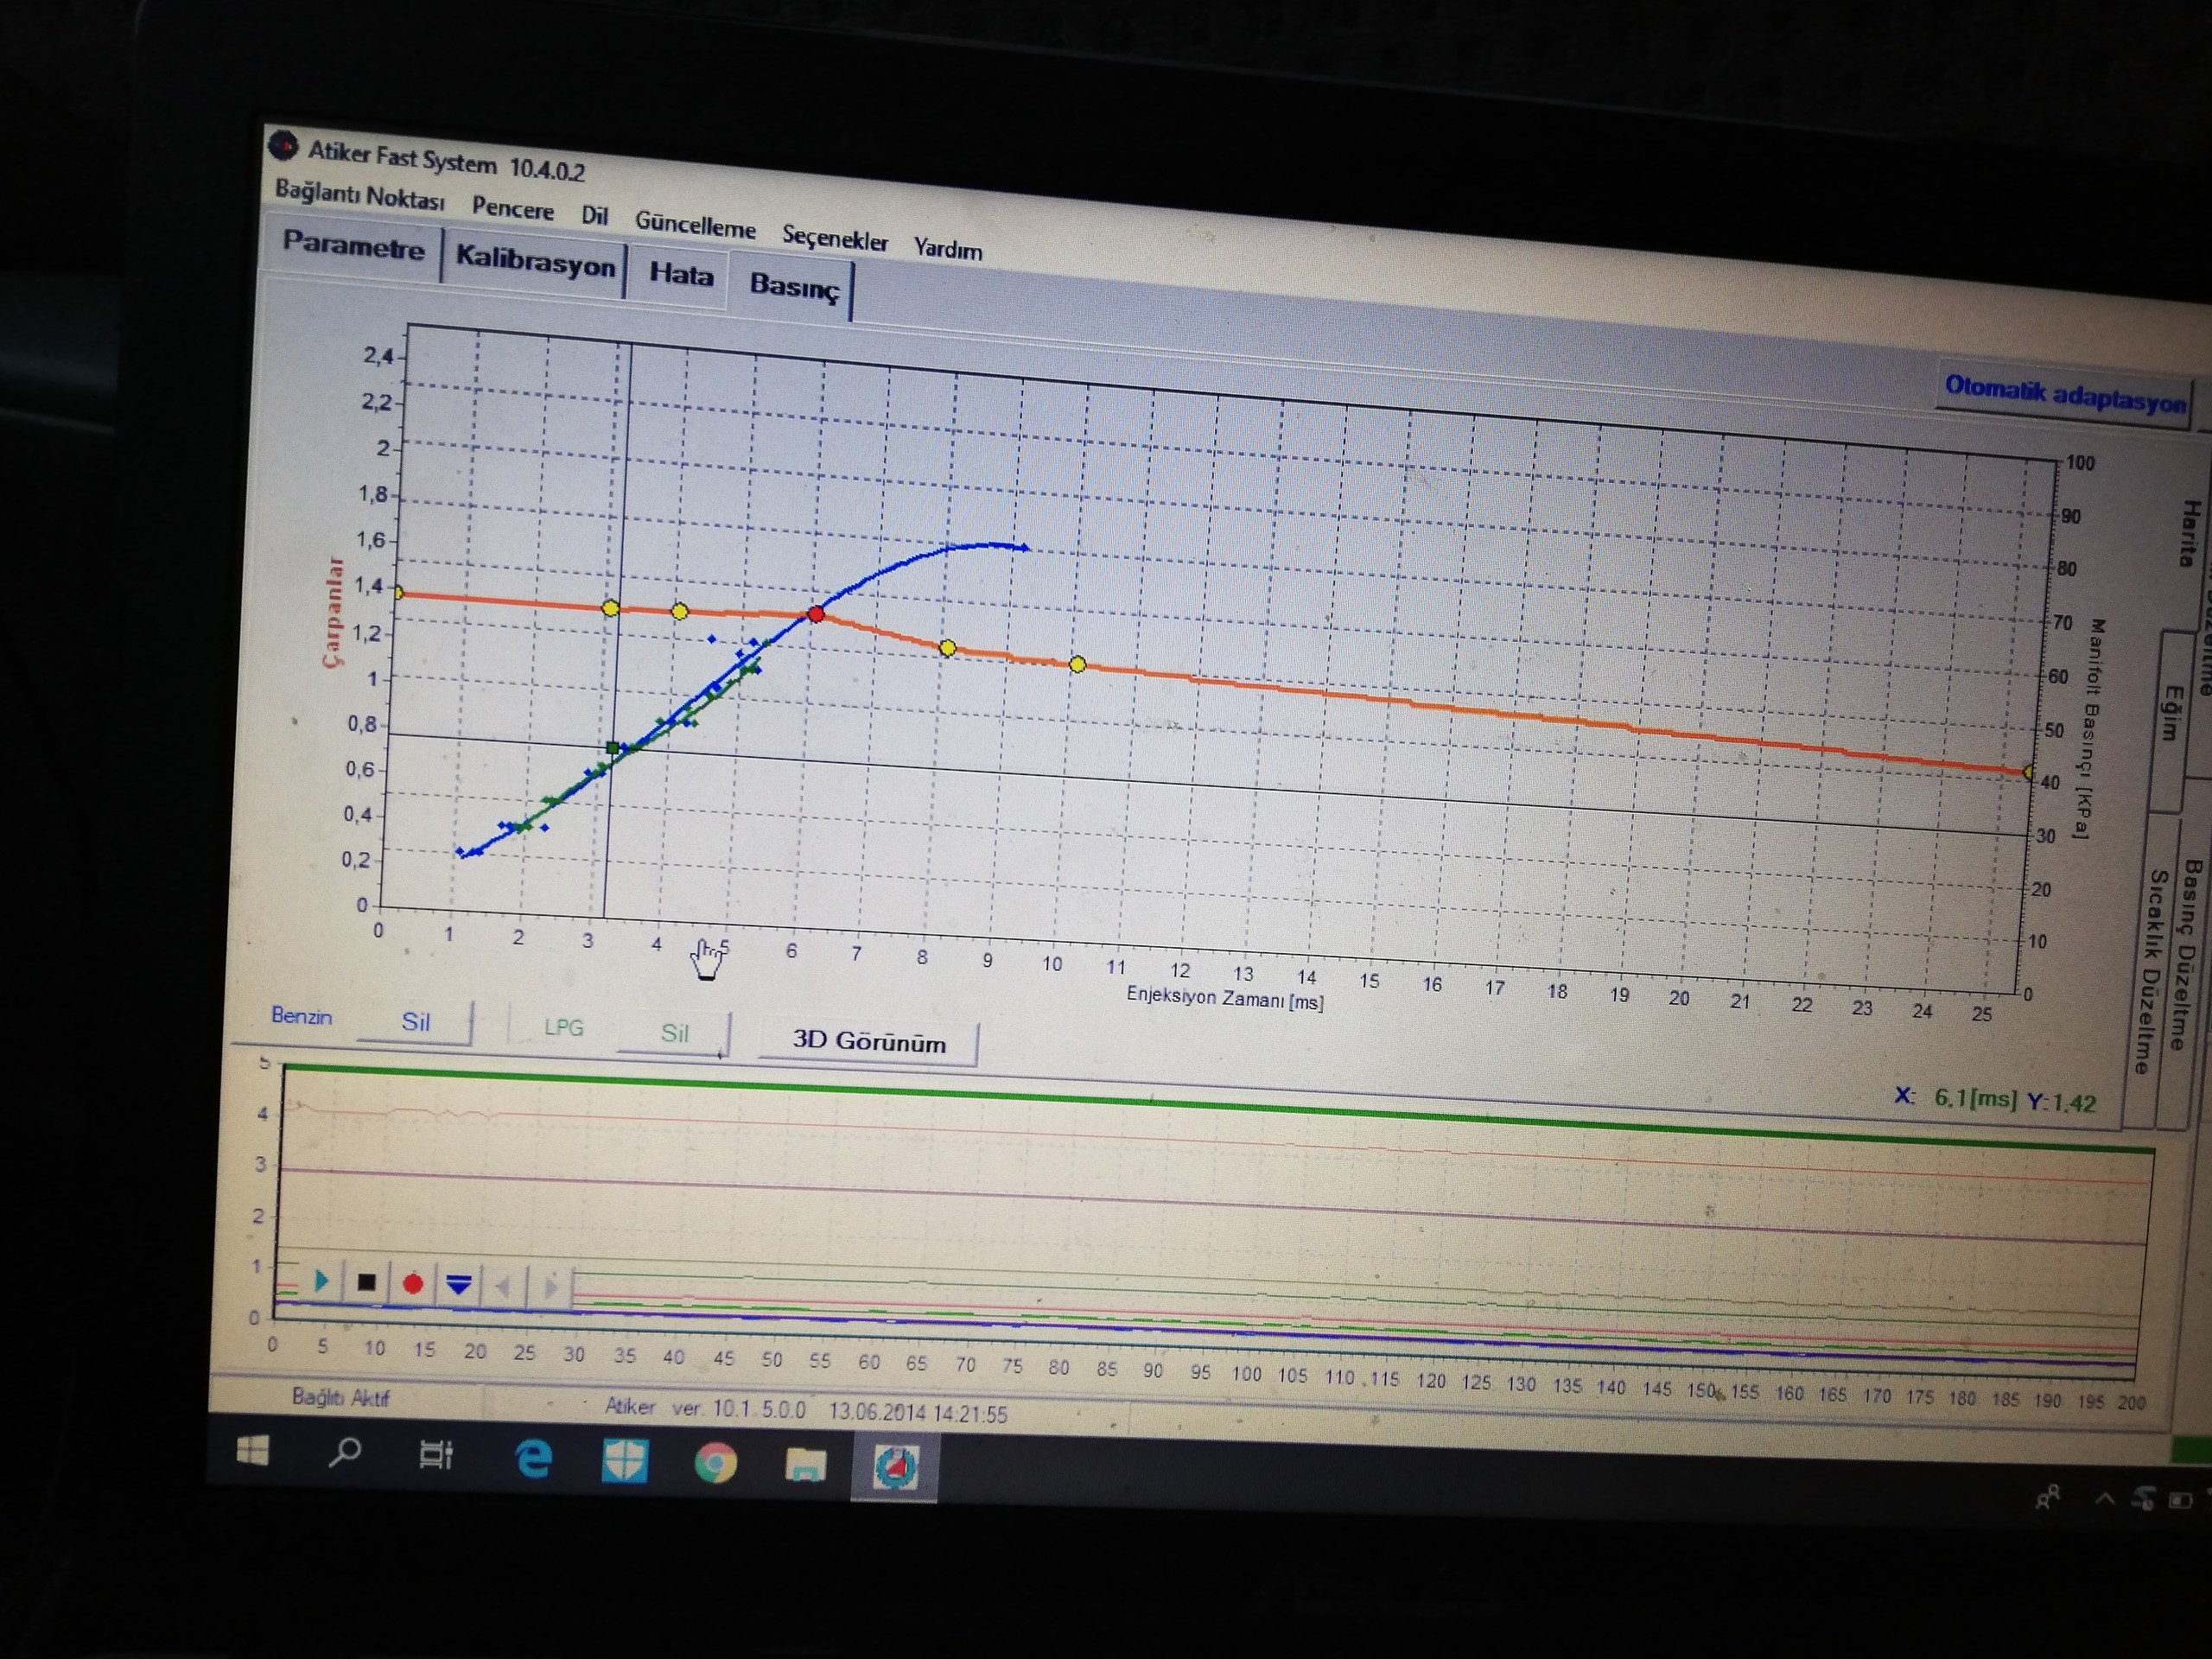This screenshot has height=1659, width=2212.
Task: Select the yellow curve point near 8.5 ms
Action: coord(948,648)
